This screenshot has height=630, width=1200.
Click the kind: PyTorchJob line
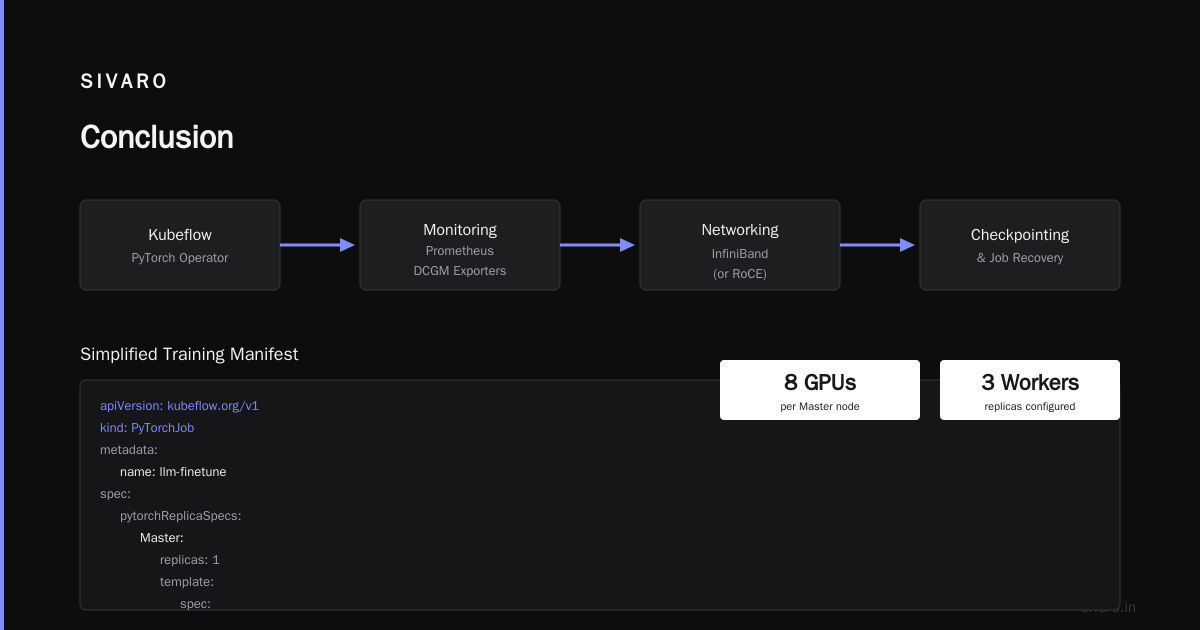point(147,428)
